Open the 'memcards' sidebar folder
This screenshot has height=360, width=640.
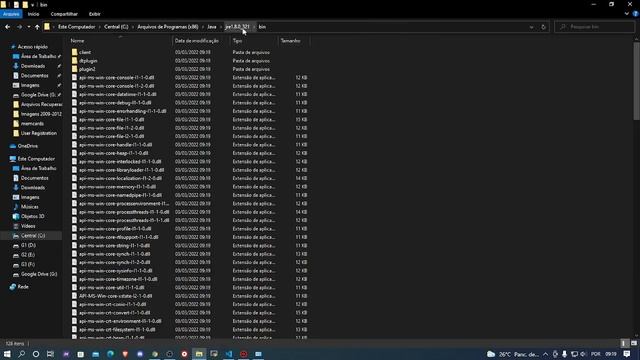tap(32, 124)
